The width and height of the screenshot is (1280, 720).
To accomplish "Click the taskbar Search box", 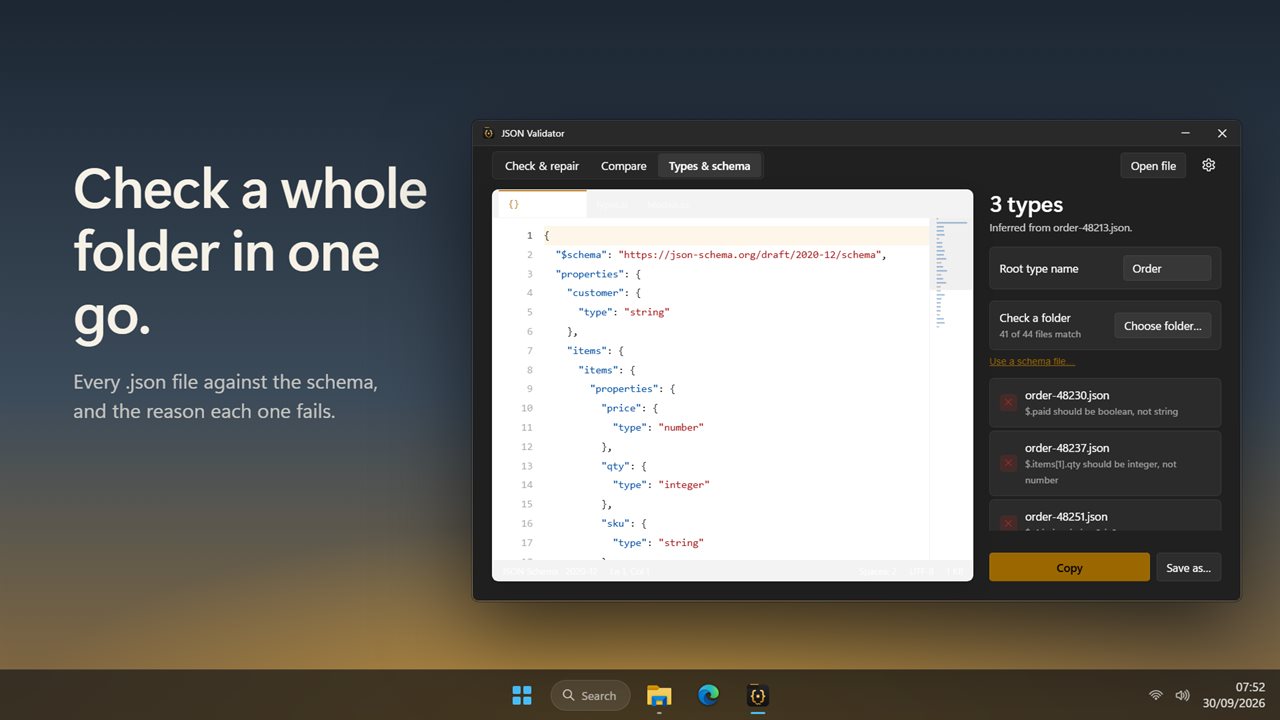I will pos(590,695).
